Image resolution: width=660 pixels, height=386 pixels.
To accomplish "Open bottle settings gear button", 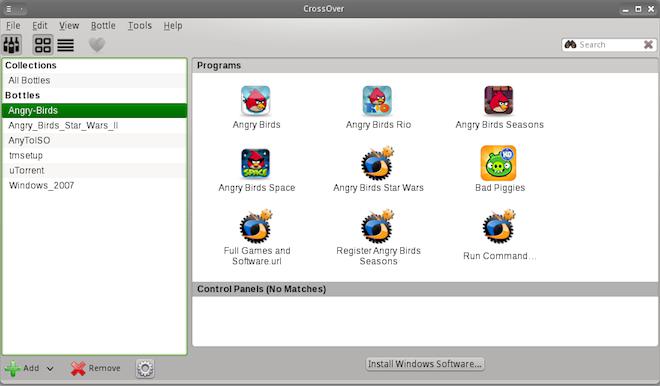I will pyautogui.click(x=145, y=369).
